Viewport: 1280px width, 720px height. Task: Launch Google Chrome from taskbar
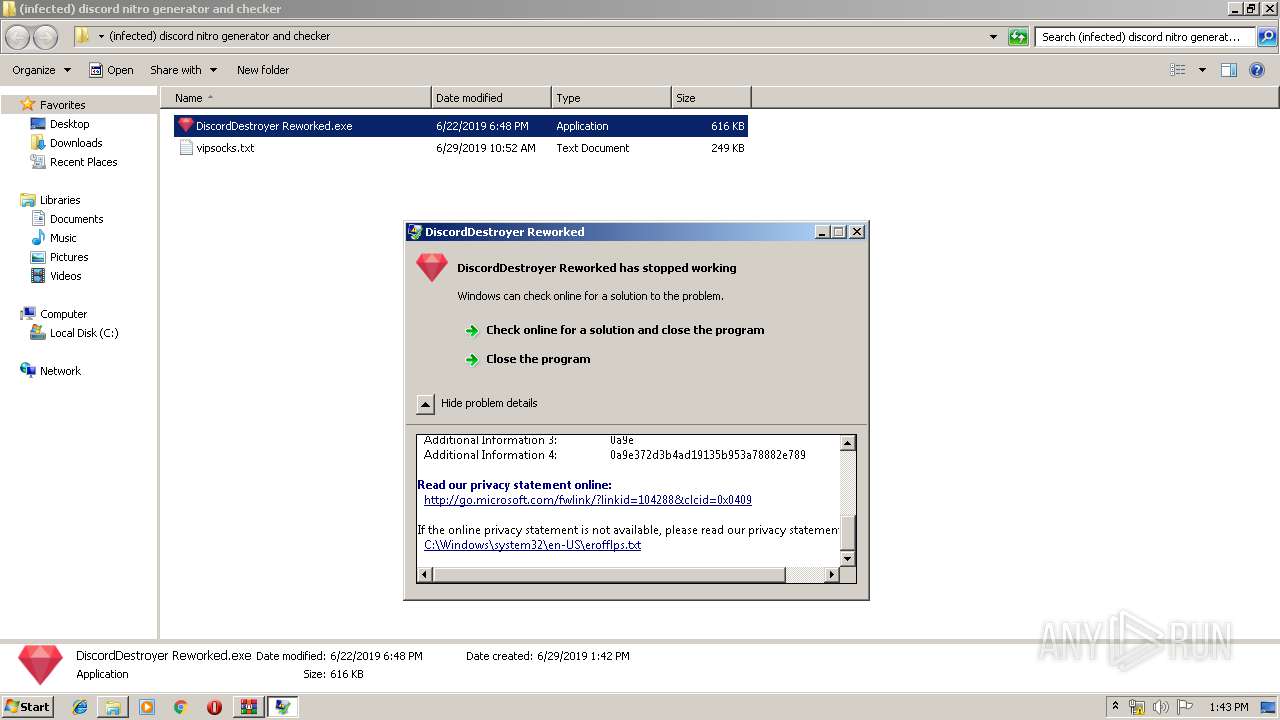click(x=181, y=707)
